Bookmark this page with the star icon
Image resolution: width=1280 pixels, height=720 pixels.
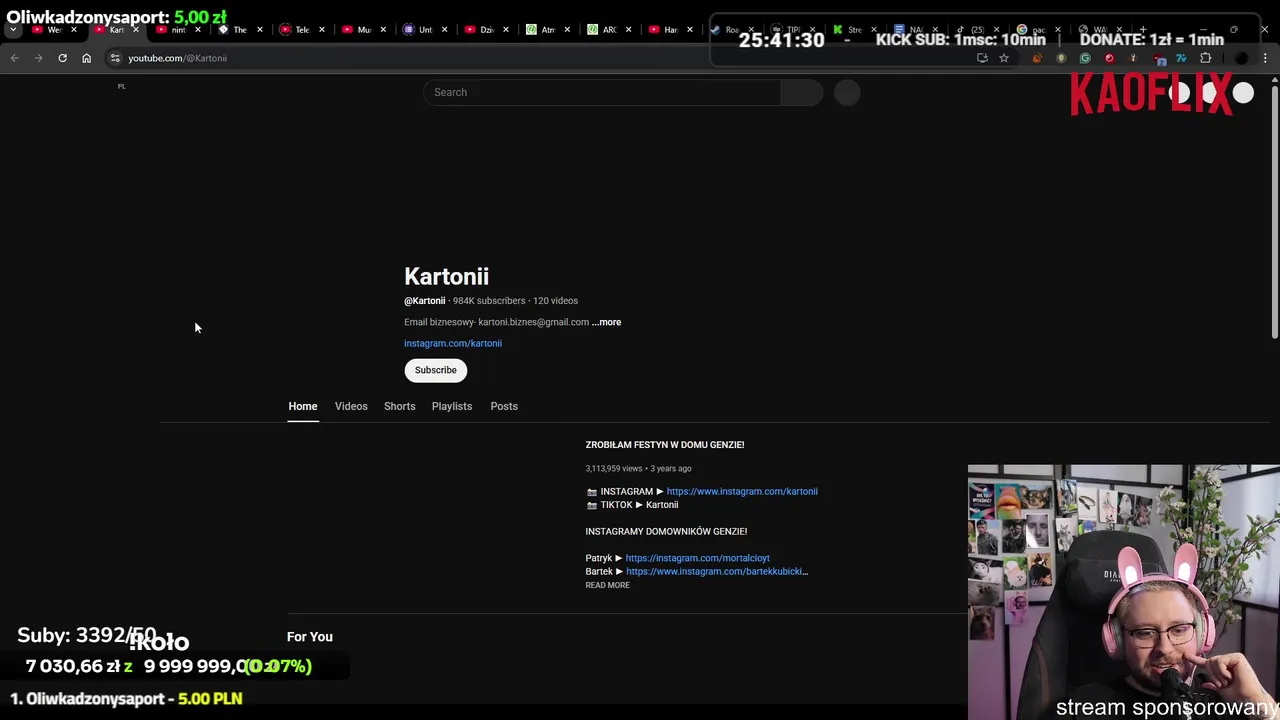(x=1004, y=58)
